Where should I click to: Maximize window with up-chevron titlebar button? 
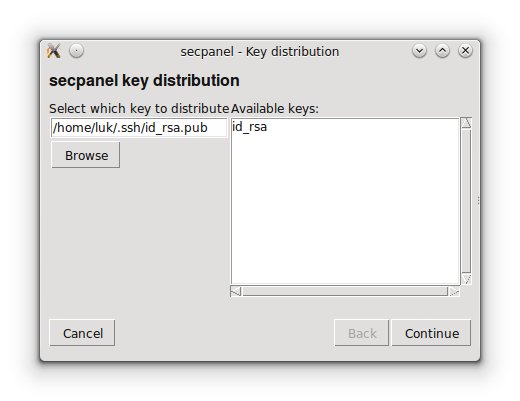pyautogui.click(x=442, y=51)
